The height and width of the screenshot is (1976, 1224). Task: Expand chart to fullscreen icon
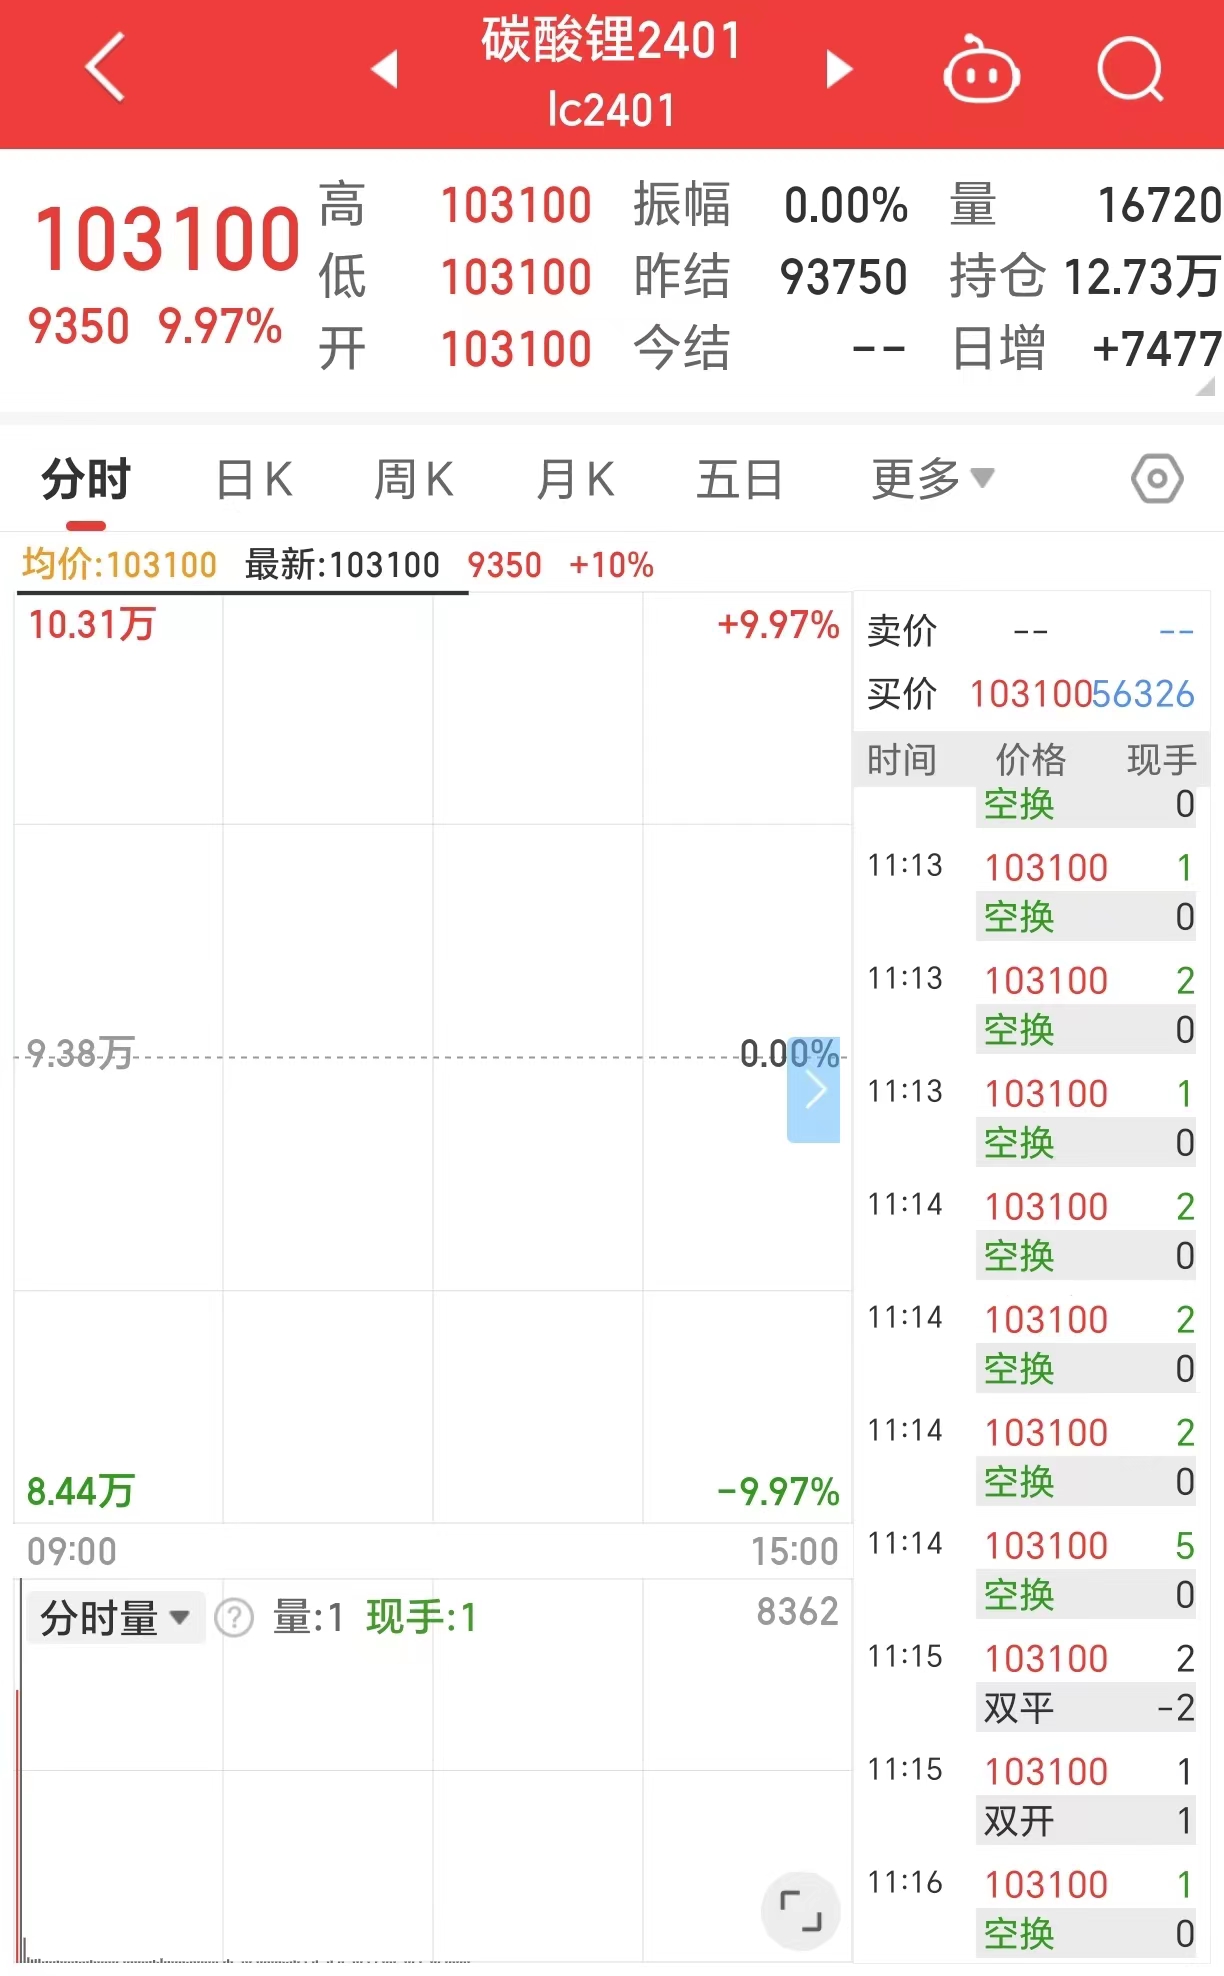tap(800, 1910)
